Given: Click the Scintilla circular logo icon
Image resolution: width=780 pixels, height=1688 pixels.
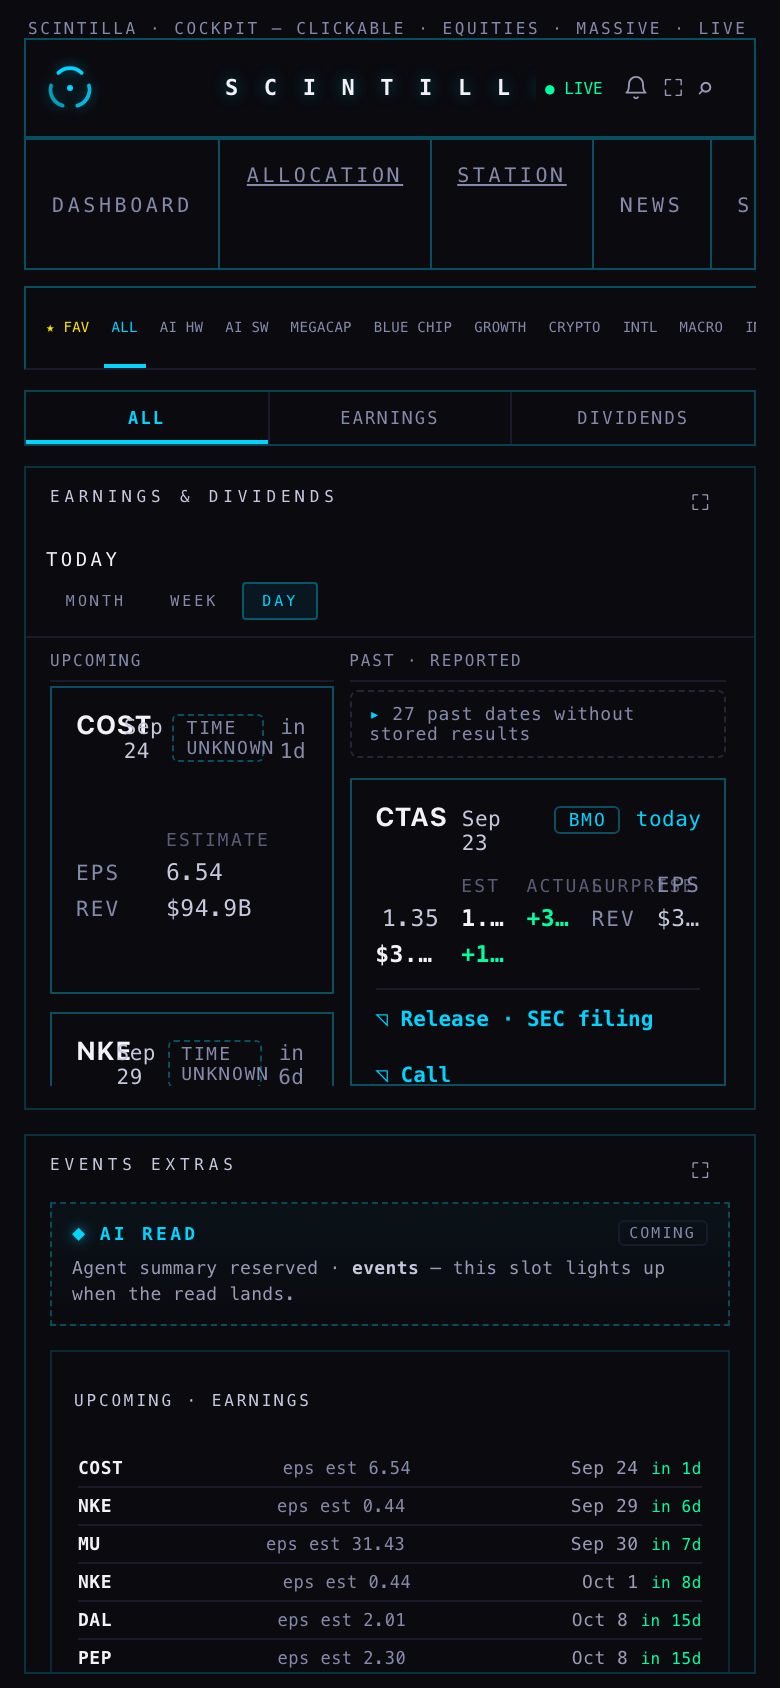Looking at the screenshot, I should click(70, 88).
